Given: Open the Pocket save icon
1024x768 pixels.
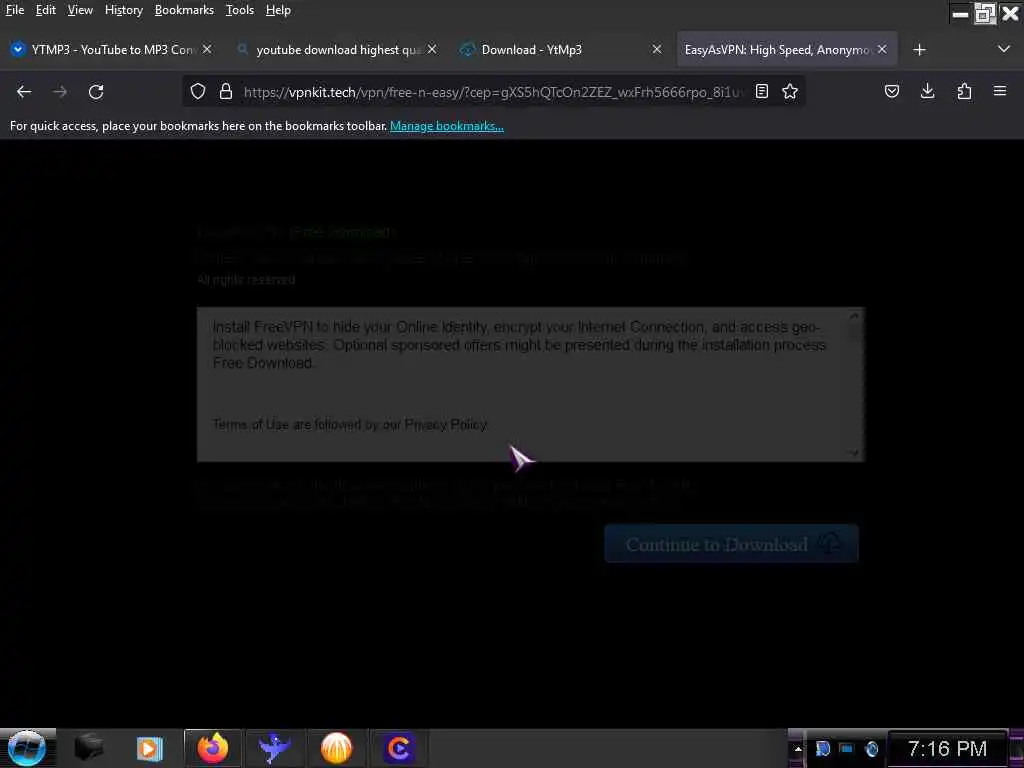Looking at the screenshot, I should click(x=891, y=91).
